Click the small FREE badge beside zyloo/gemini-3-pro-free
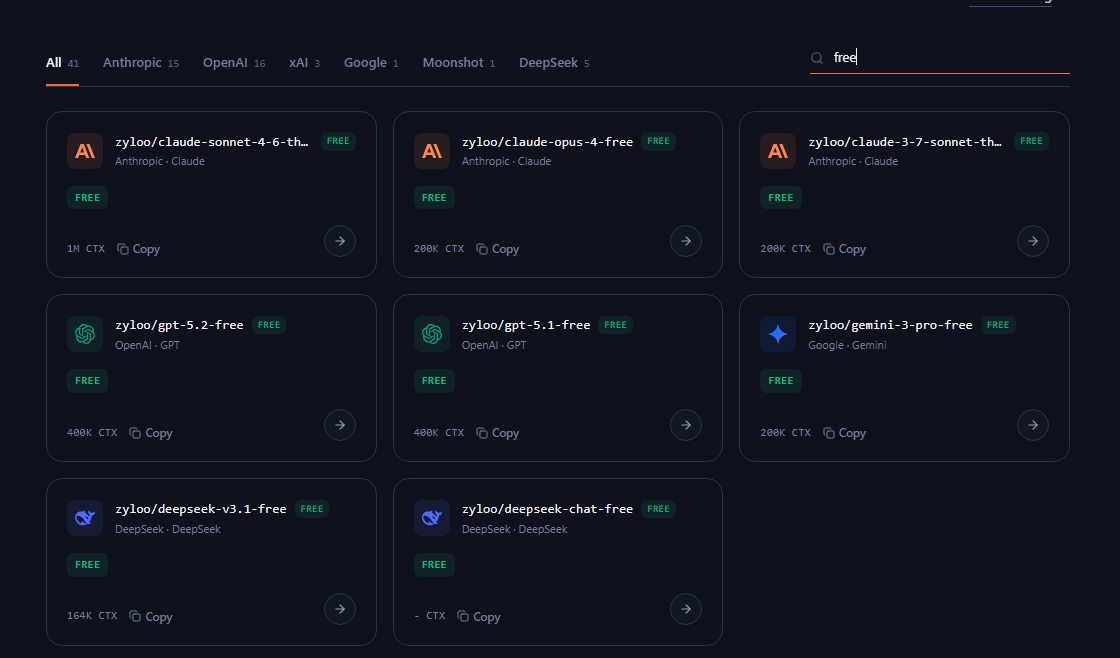Screen dimensions: 1120x658 998,324
